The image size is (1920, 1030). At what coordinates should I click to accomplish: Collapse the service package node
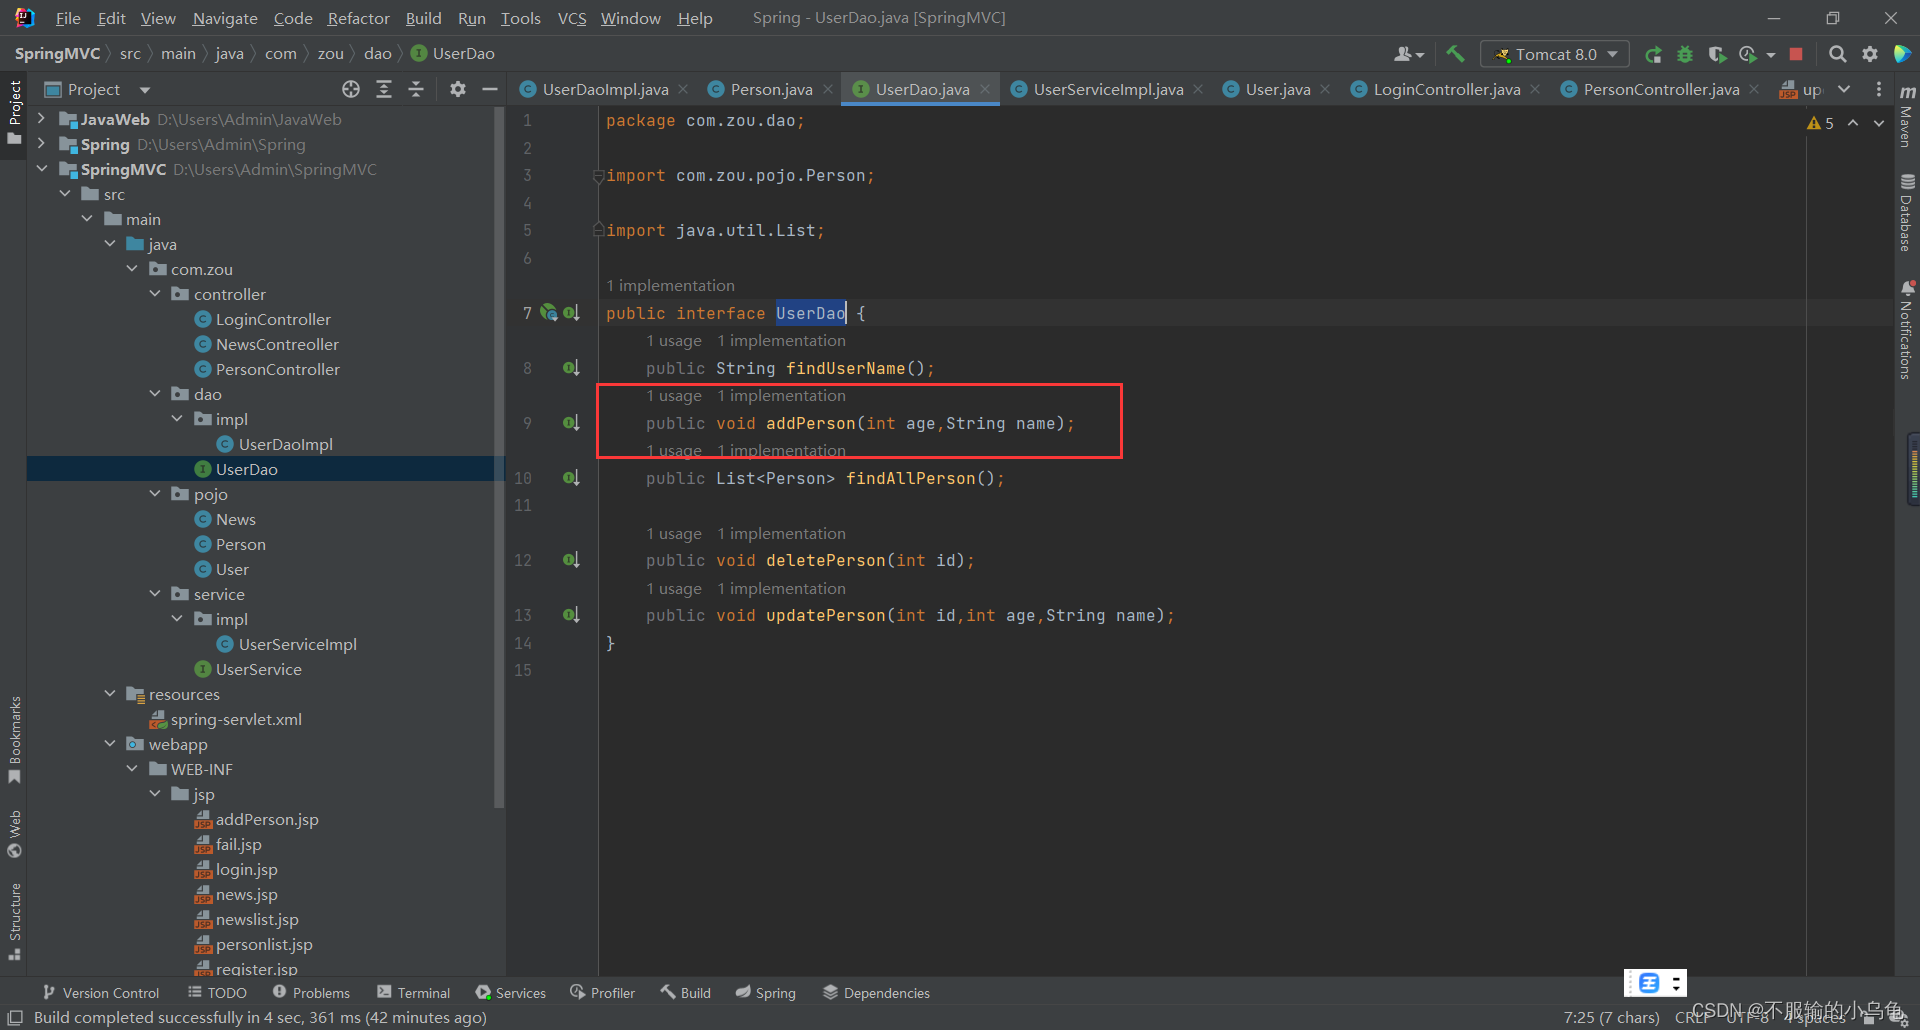(155, 593)
